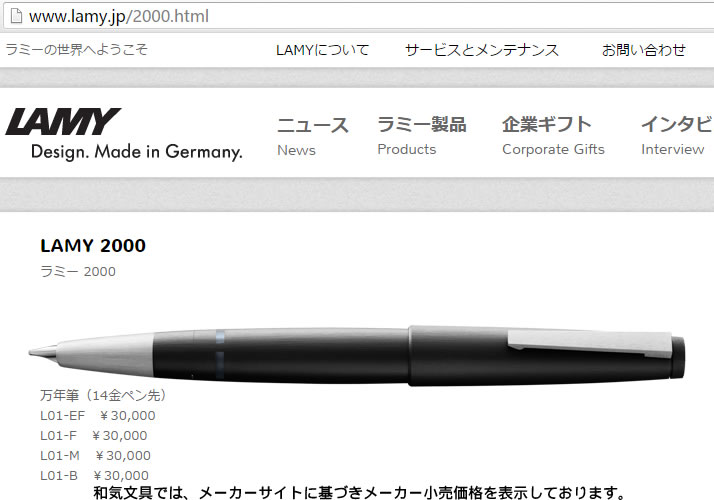Click the サービスとメンテナンス link
The height and width of the screenshot is (500, 714).
pyautogui.click(x=482, y=50)
